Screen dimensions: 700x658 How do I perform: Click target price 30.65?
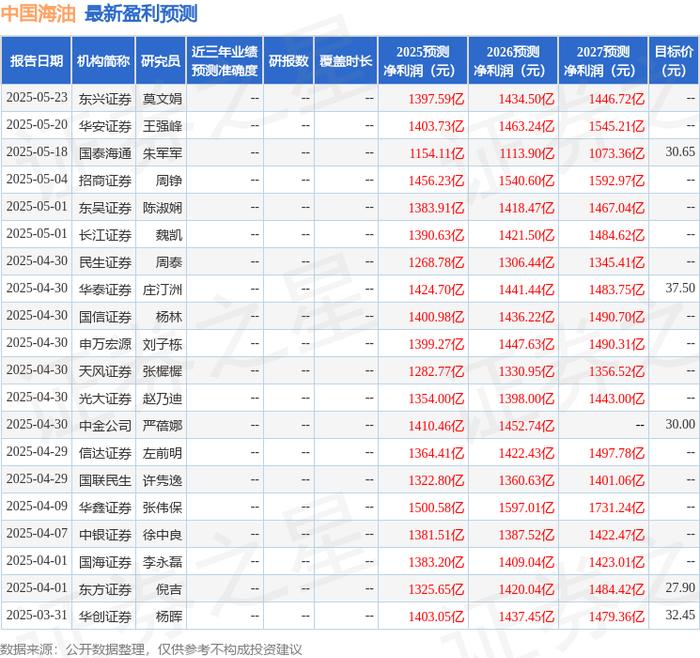(680, 152)
